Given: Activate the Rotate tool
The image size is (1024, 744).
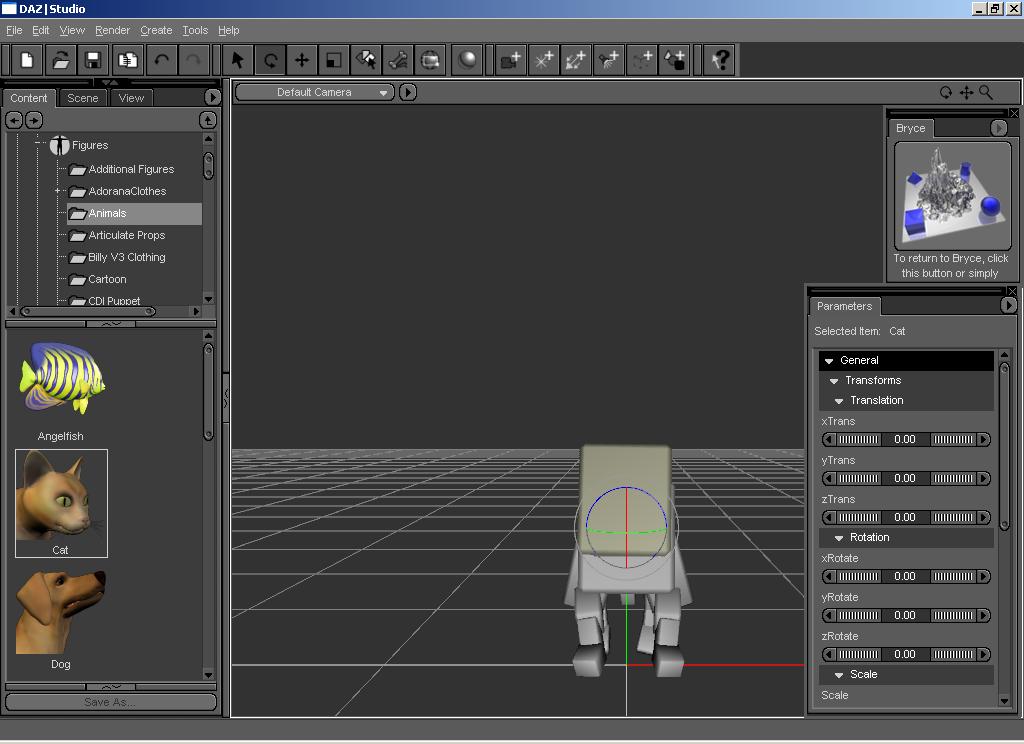Looking at the screenshot, I should click(x=270, y=60).
